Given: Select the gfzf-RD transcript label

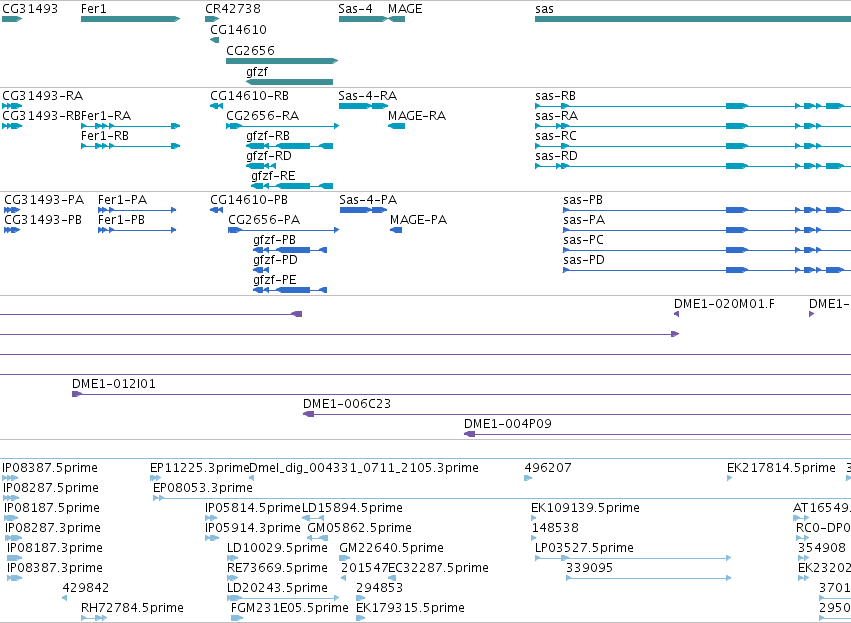Looking at the screenshot, I should [269, 156].
